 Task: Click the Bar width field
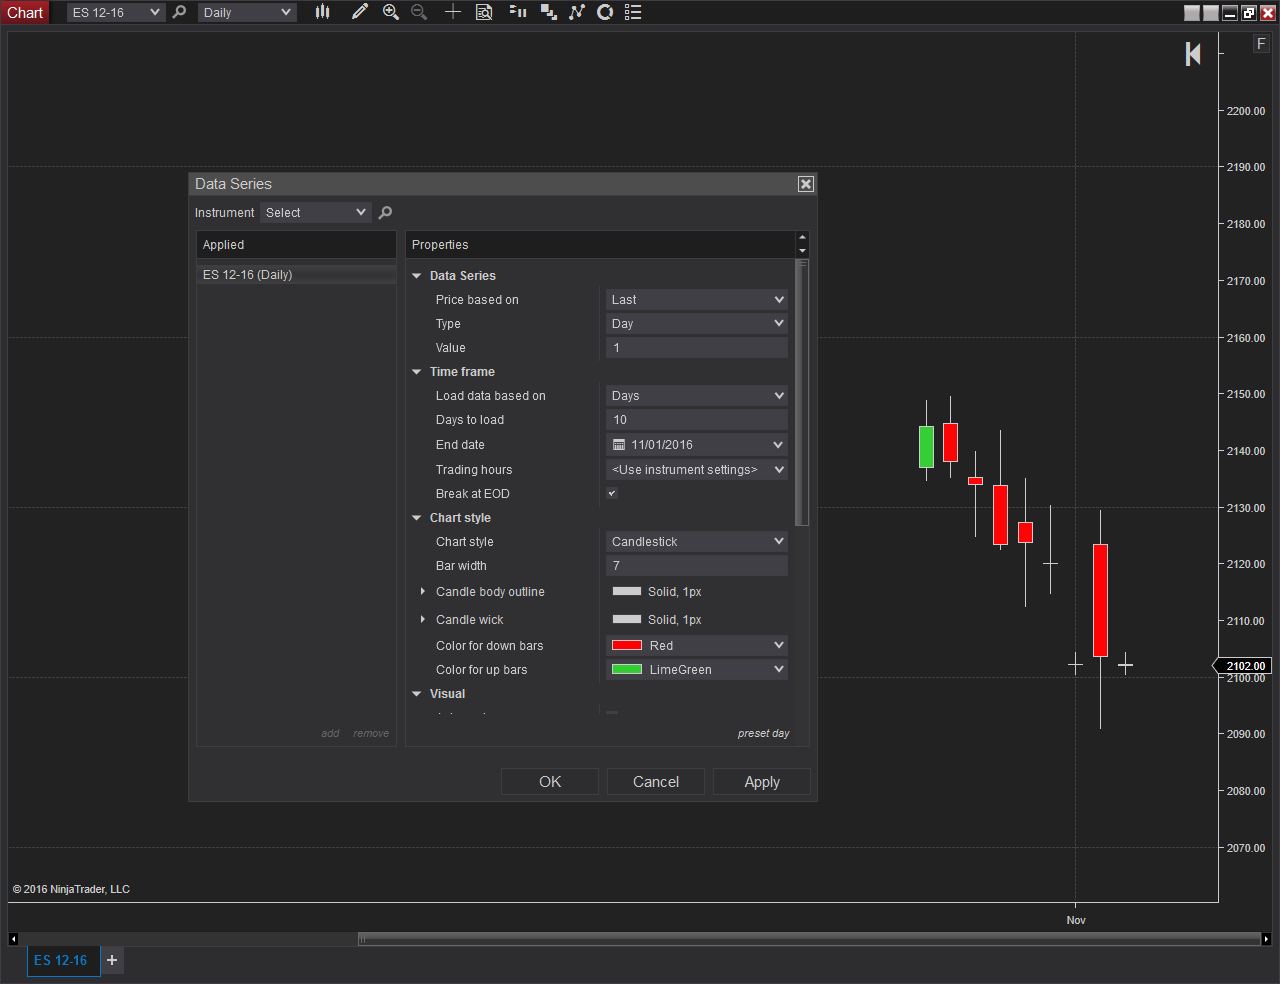point(697,566)
